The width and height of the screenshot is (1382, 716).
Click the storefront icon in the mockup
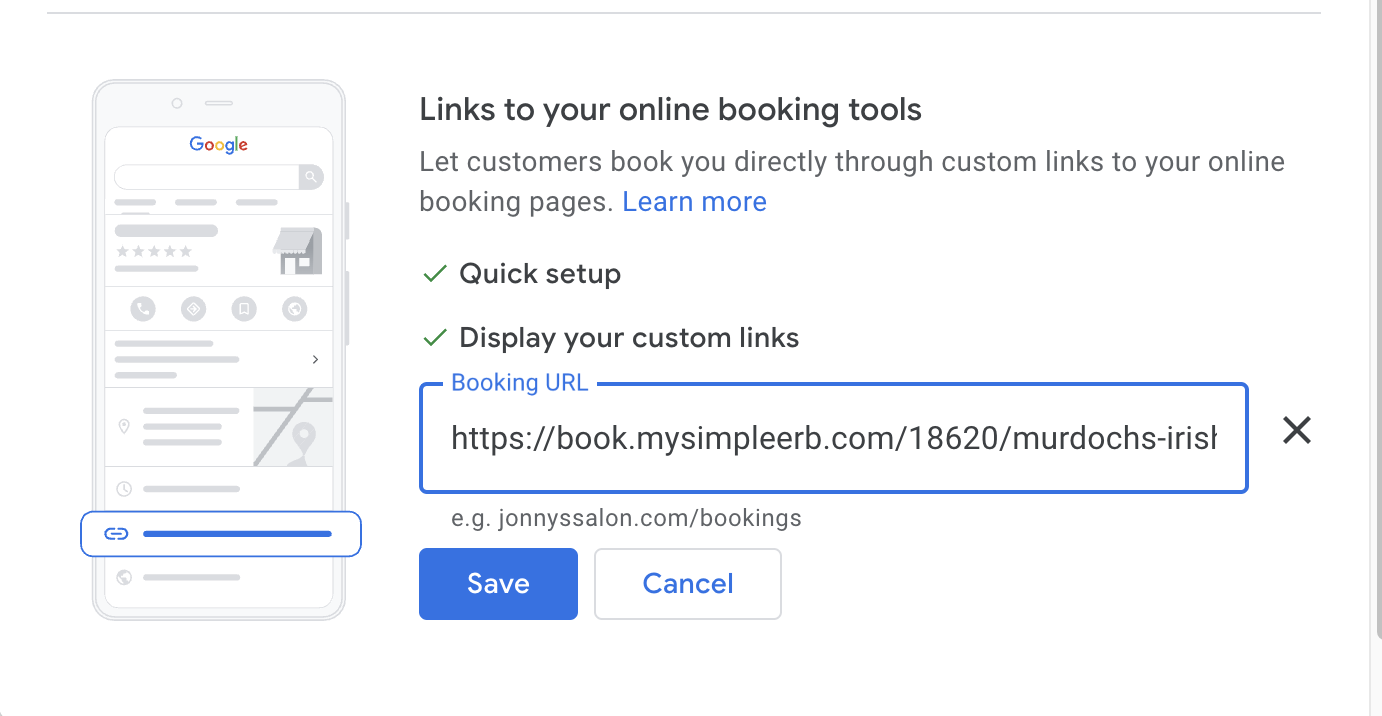298,251
